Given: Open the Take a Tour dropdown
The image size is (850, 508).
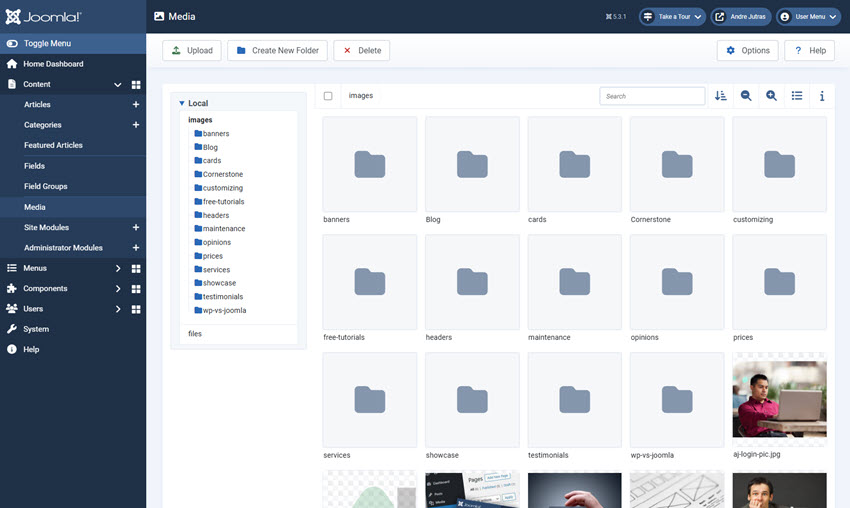Looking at the screenshot, I should click(x=673, y=17).
